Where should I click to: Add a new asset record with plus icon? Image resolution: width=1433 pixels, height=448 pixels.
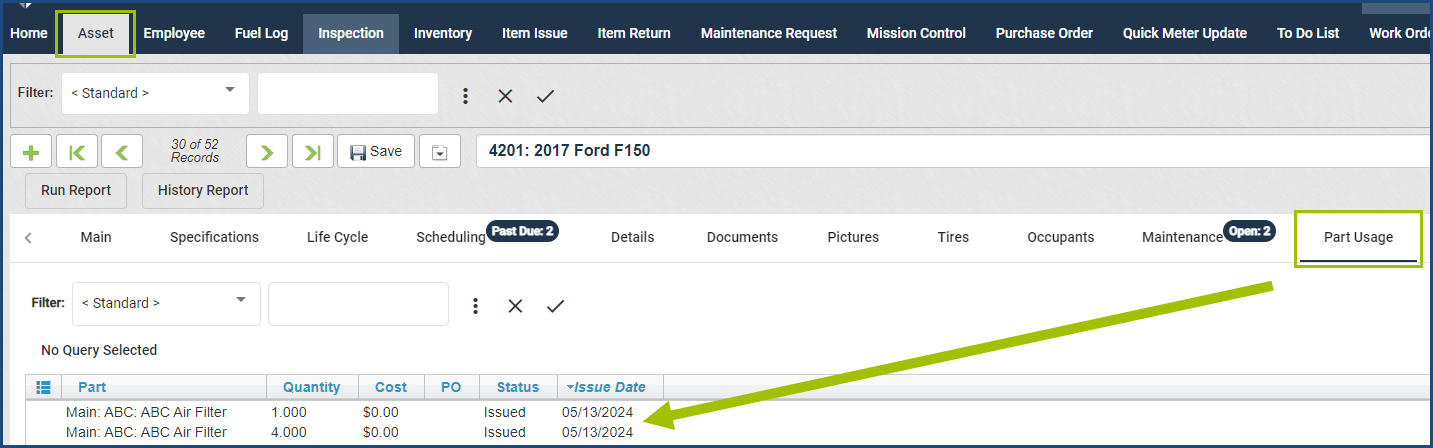[31, 152]
